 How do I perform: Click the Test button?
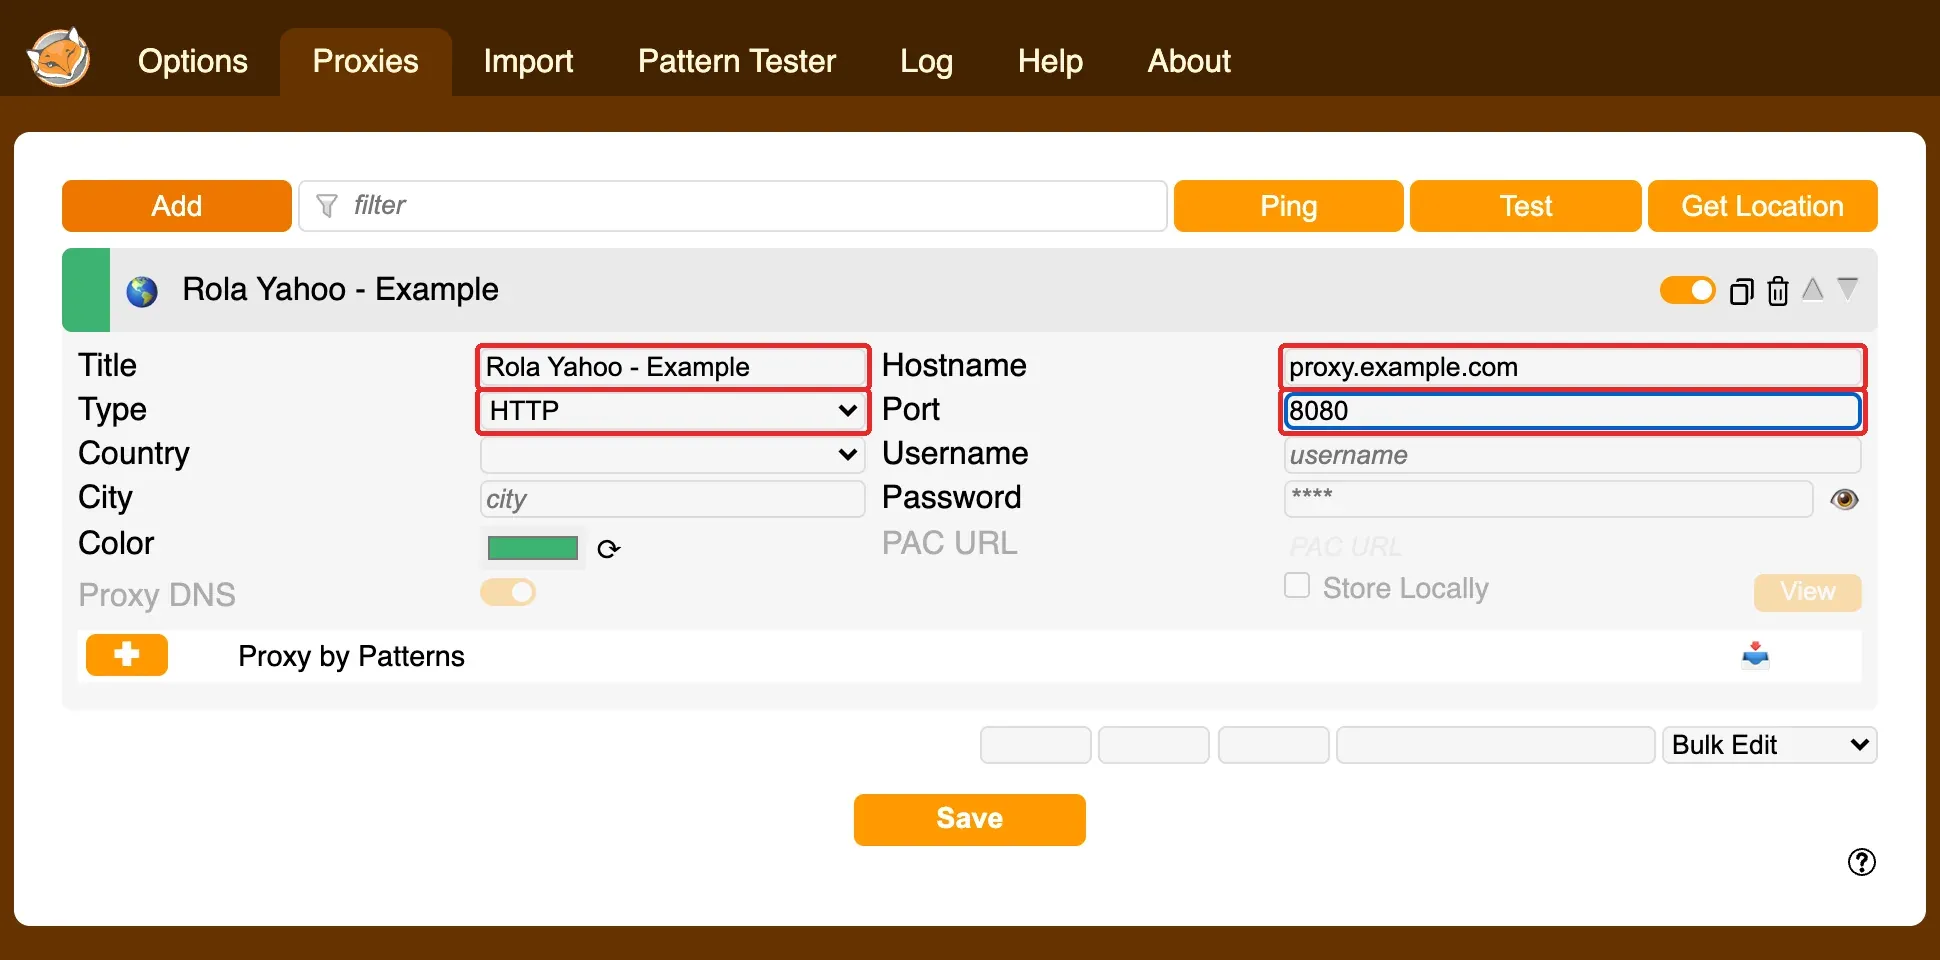click(x=1526, y=206)
